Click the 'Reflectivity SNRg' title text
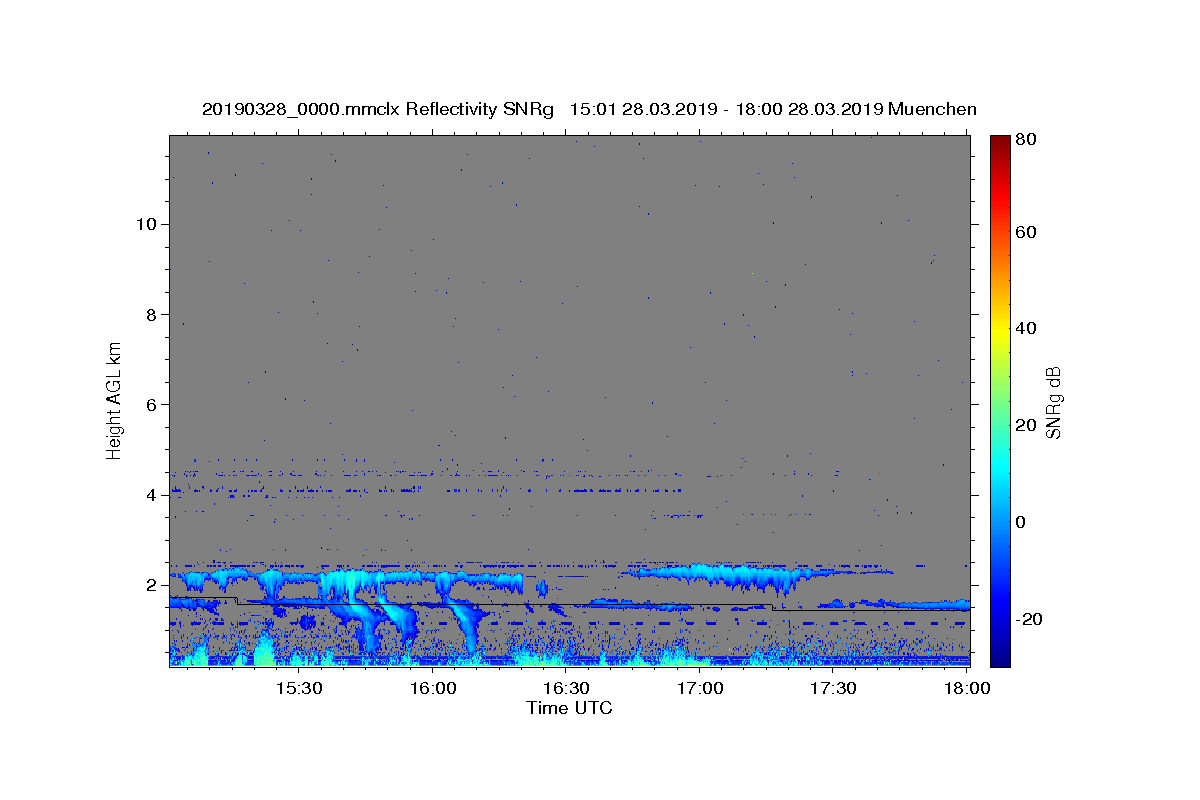The width and height of the screenshot is (1200, 800). pos(480,109)
